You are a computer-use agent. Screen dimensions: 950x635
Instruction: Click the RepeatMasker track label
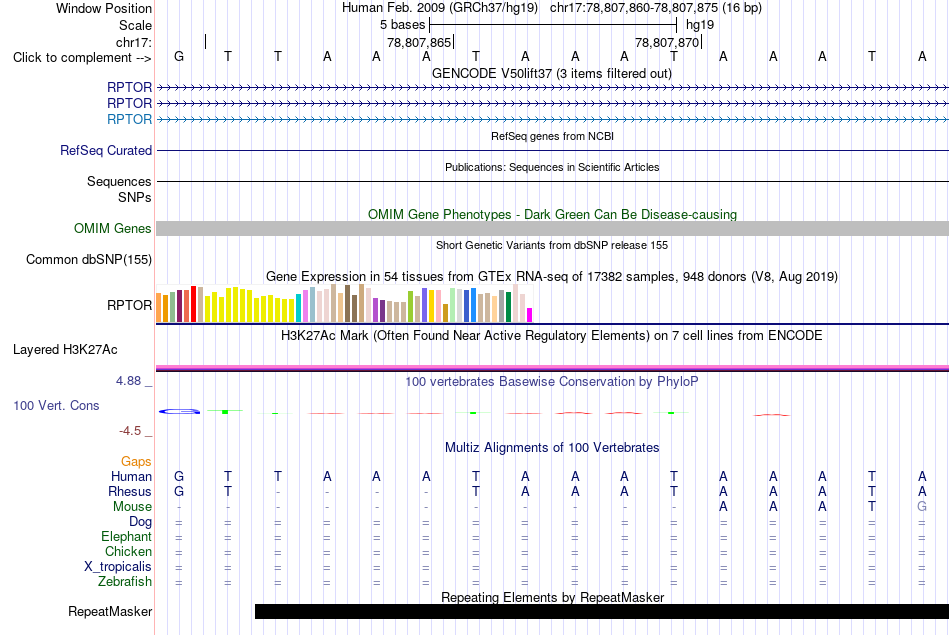point(110,611)
